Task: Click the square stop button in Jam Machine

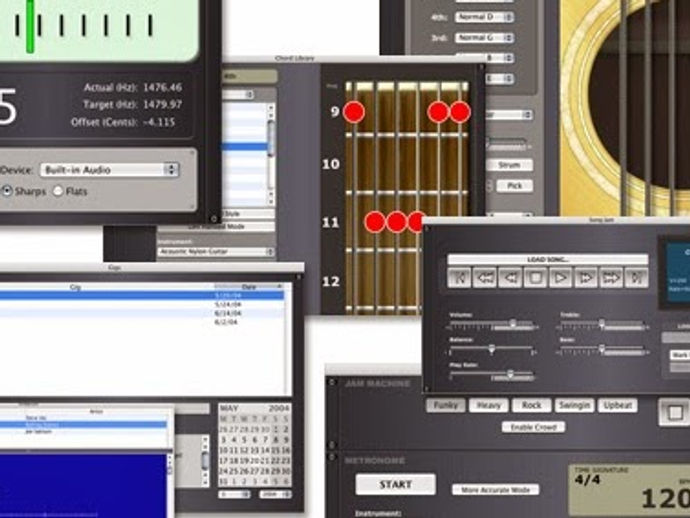Action: [675, 412]
